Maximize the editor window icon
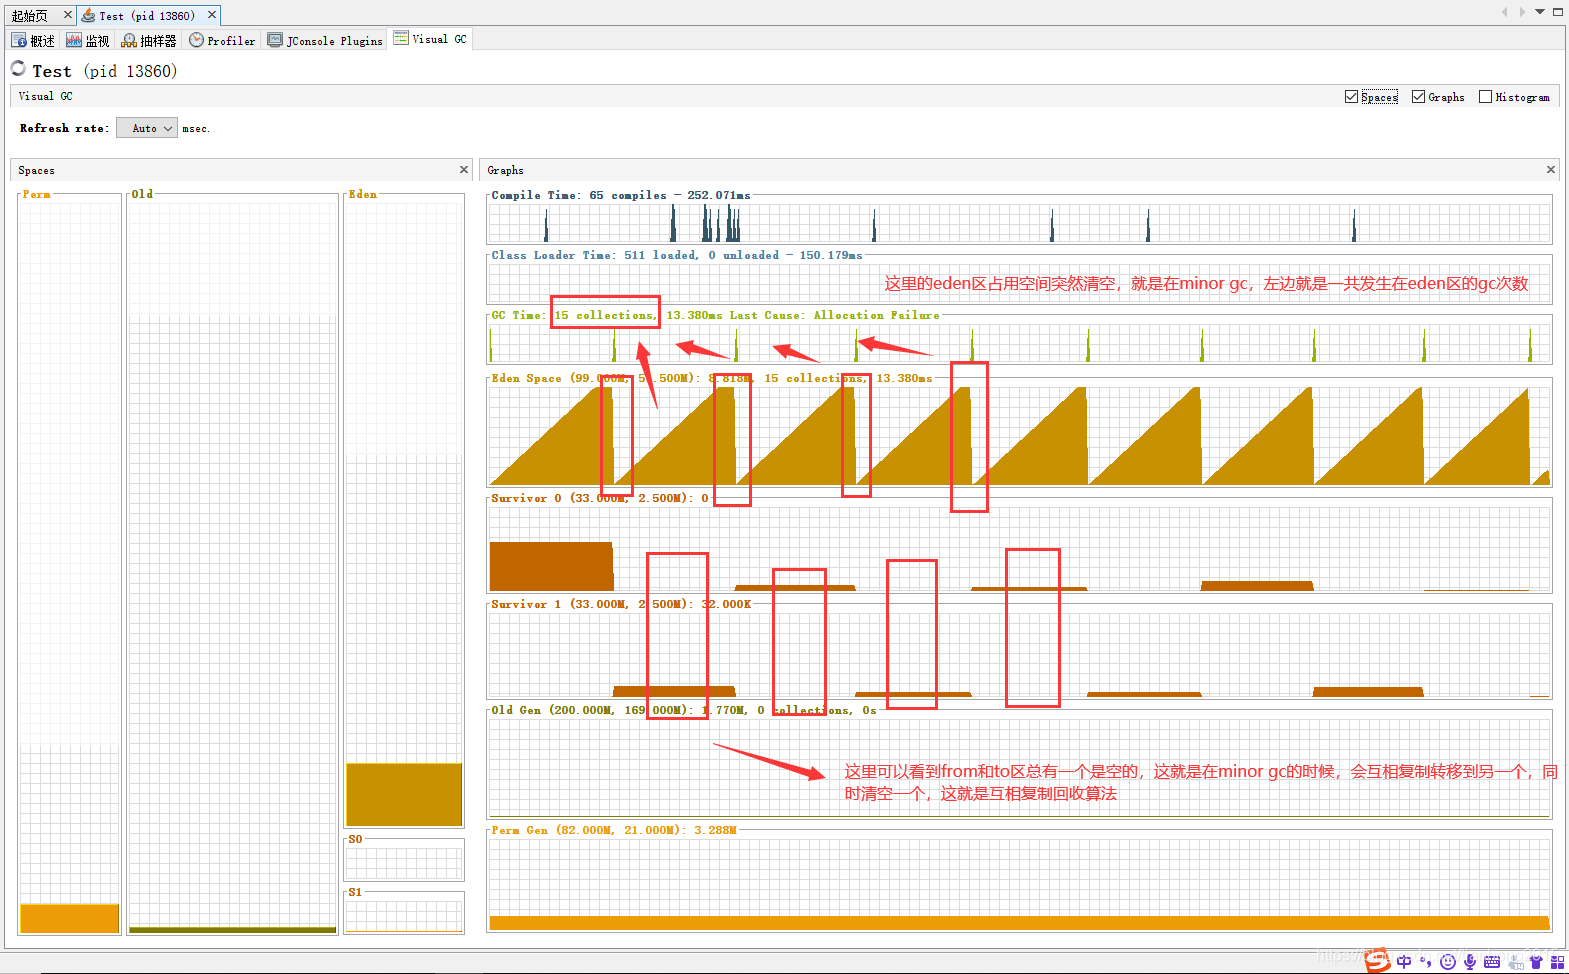Image resolution: width=1569 pixels, height=974 pixels. coord(1557,12)
